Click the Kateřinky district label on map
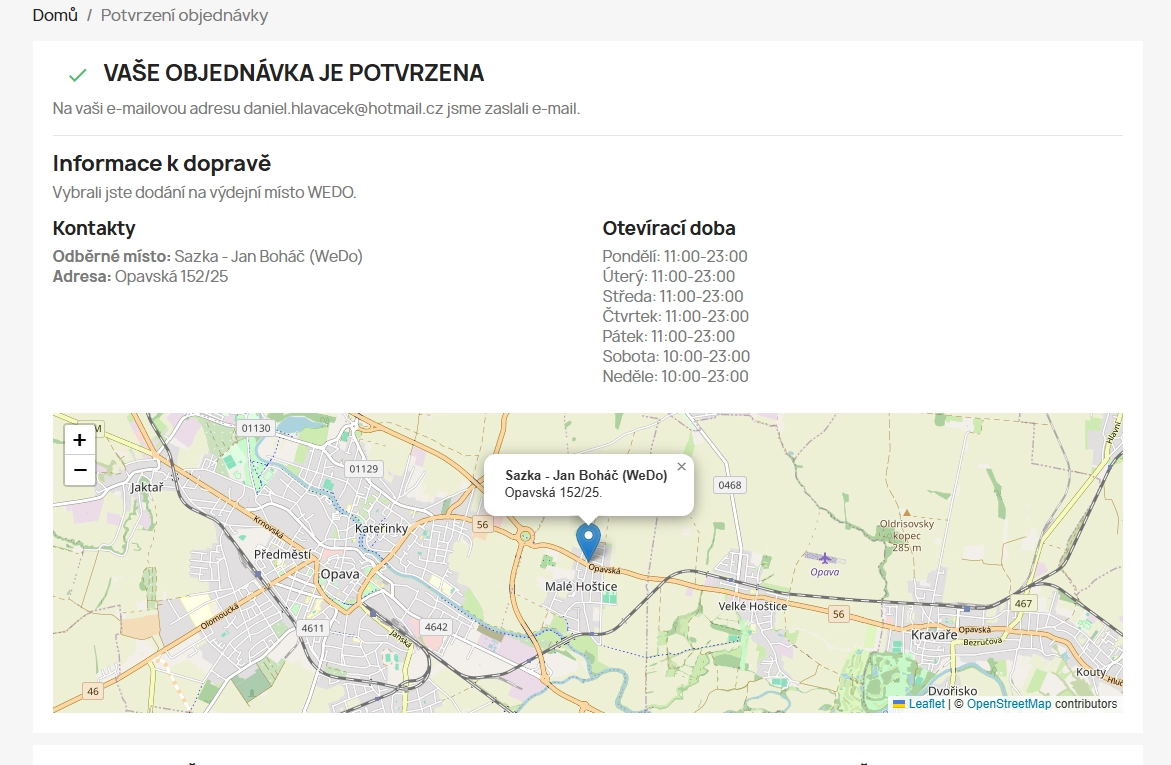Viewport: 1171px width, 765px height. point(381,528)
